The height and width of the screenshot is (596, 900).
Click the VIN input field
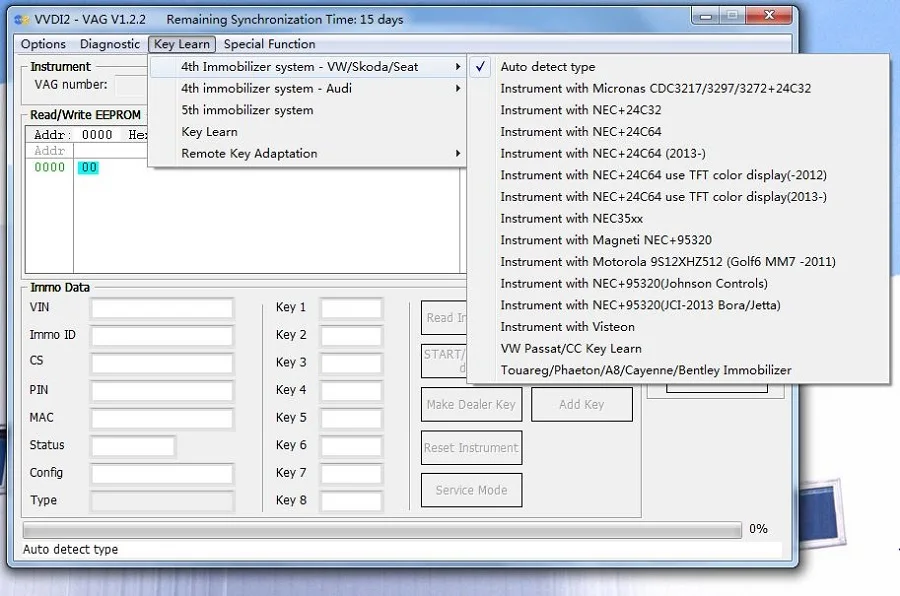162,308
